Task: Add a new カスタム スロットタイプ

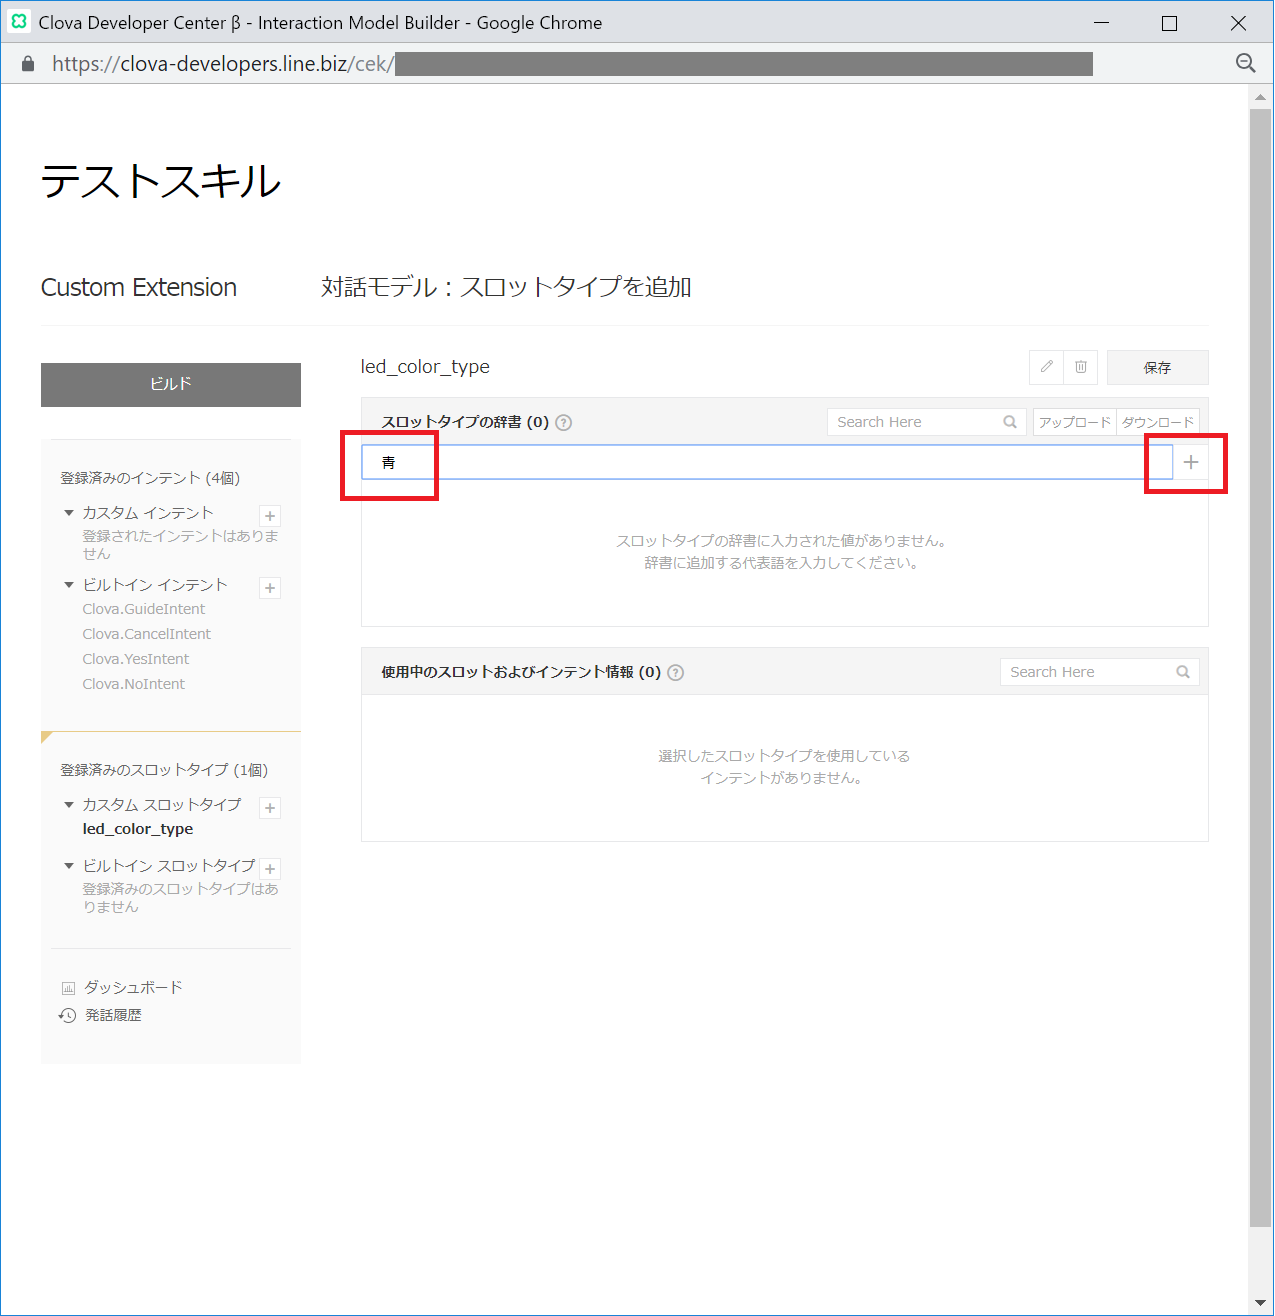Action: [x=270, y=808]
